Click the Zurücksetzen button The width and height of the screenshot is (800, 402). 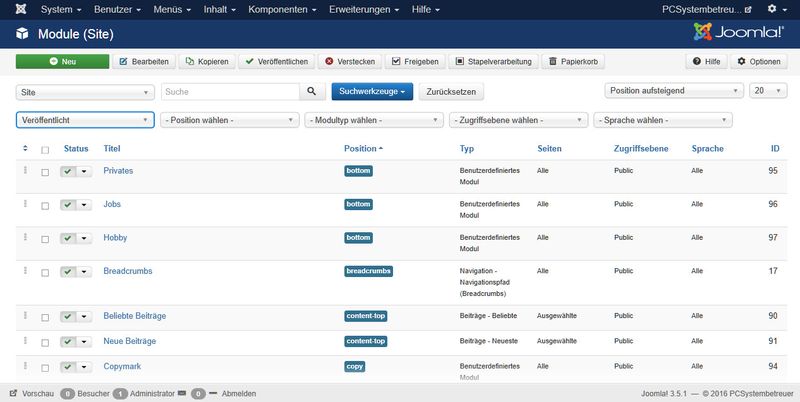pyautogui.click(x=451, y=92)
